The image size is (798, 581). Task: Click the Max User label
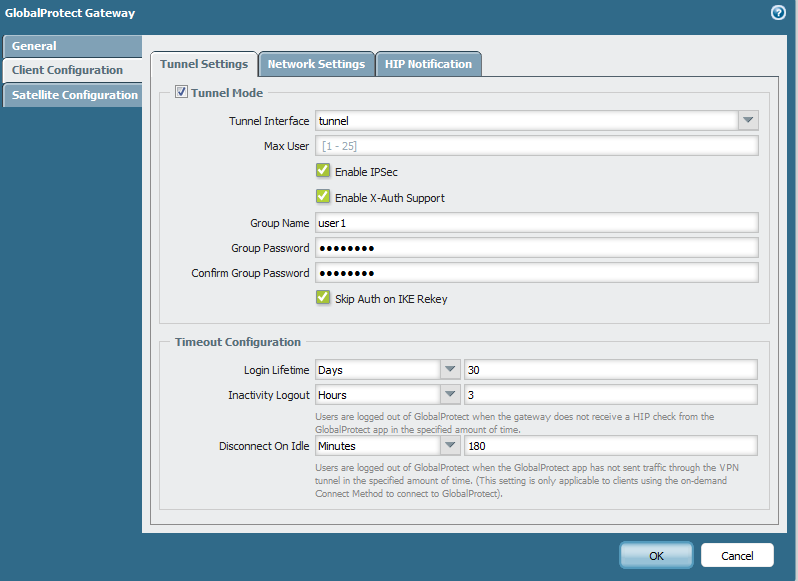(286, 146)
